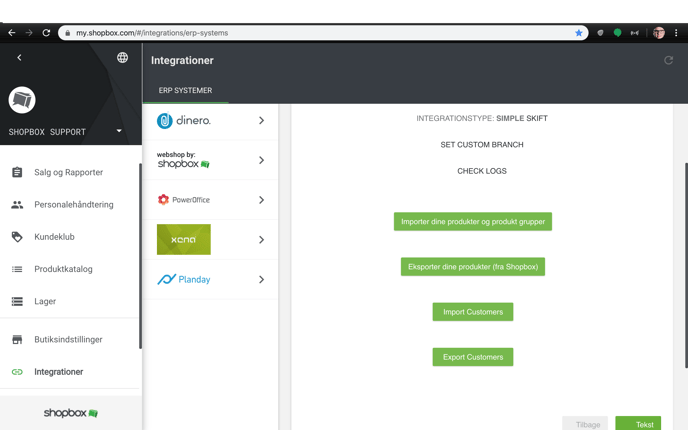Open Chrome three-dot menu
The height and width of the screenshot is (430, 688).
click(676, 33)
